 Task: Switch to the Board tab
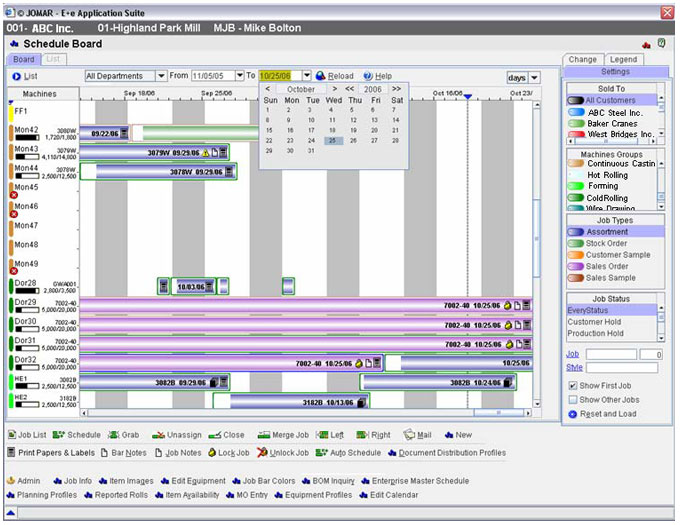pyautogui.click(x=23, y=59)
